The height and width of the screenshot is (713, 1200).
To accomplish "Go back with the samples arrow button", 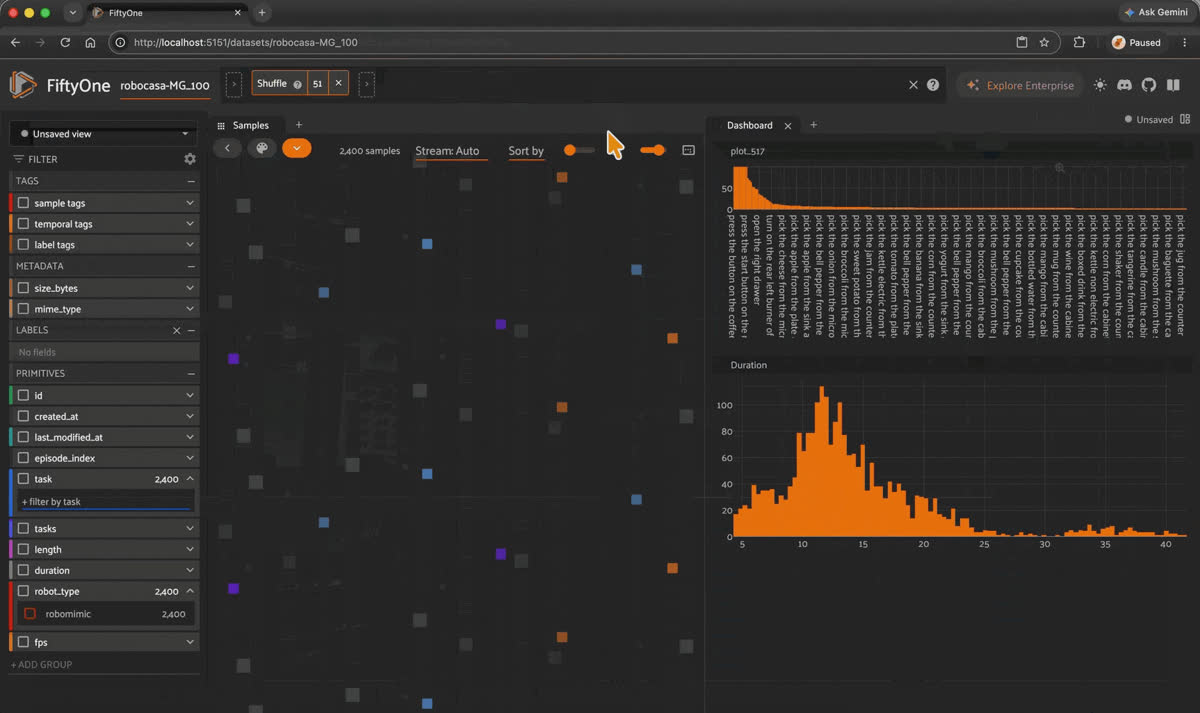I will [x=227, y=148].
